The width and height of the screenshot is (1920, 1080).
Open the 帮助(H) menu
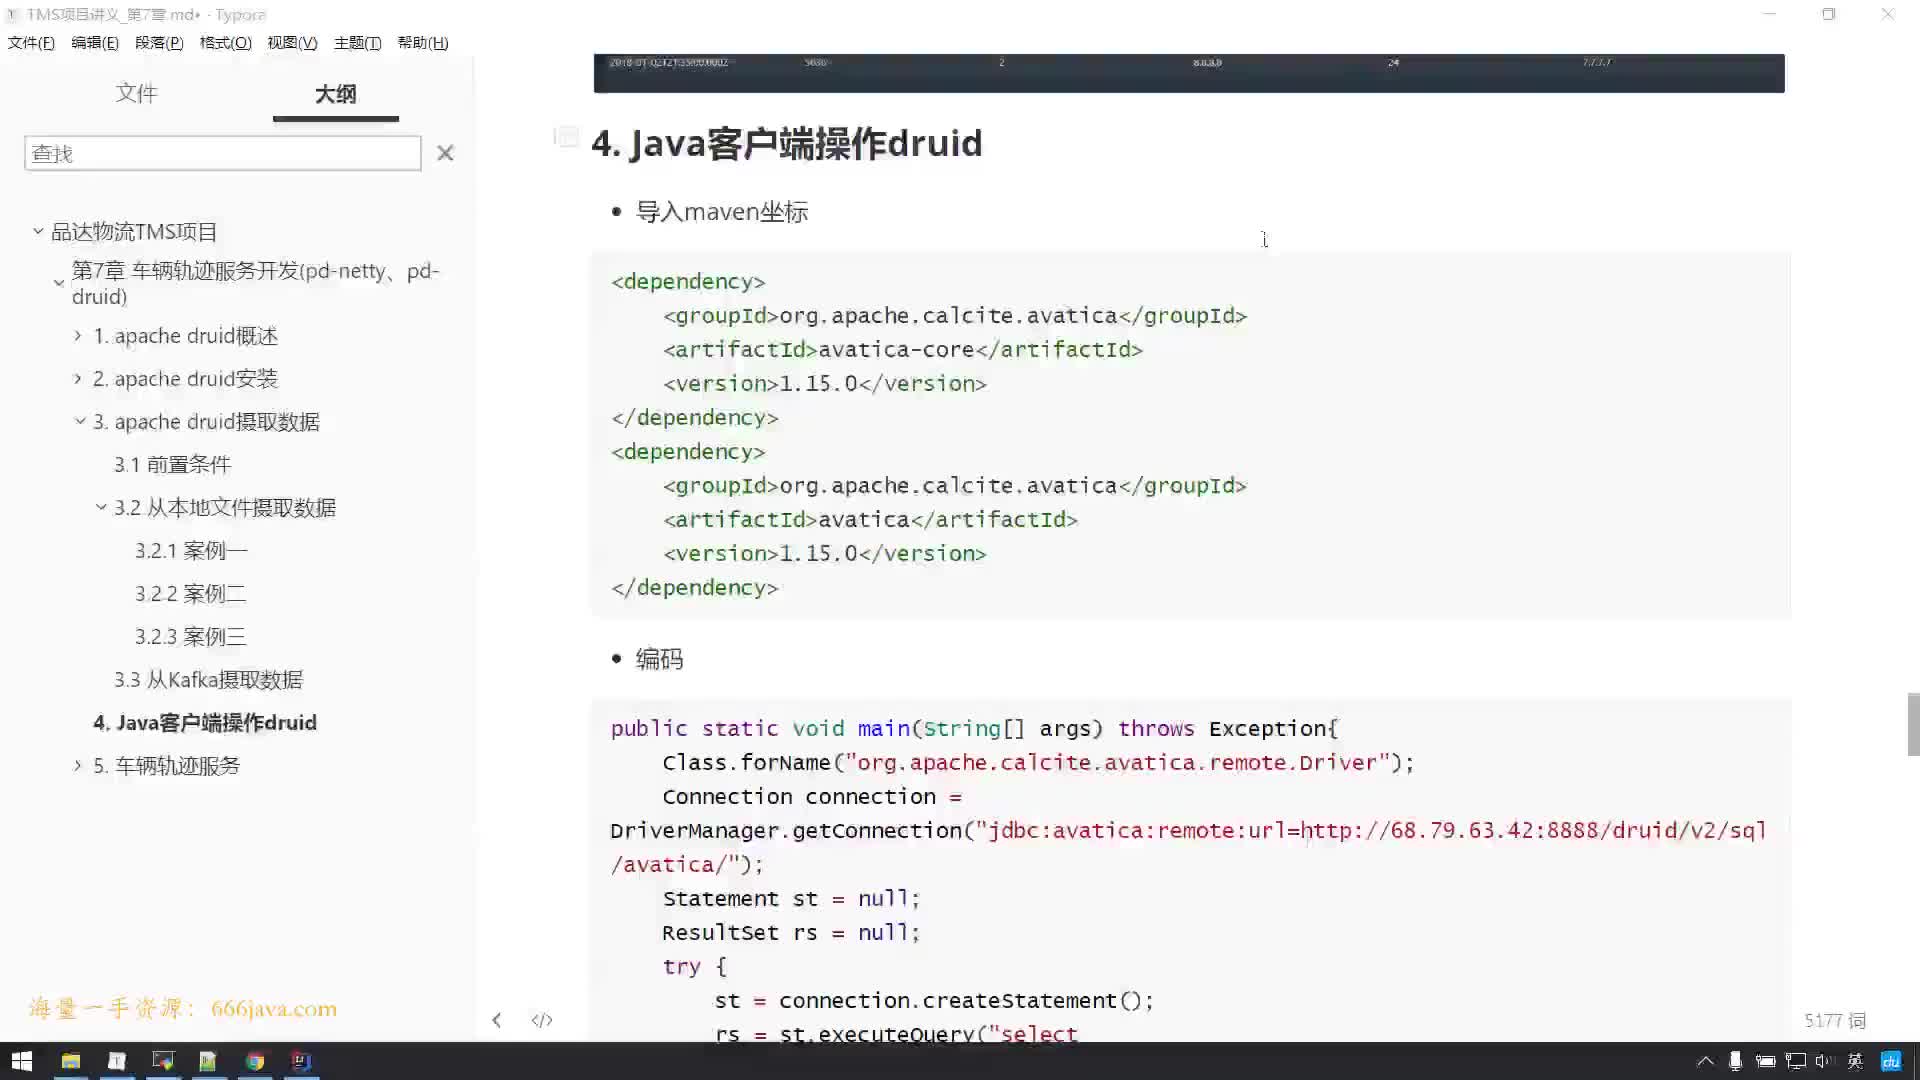(422, 43)
